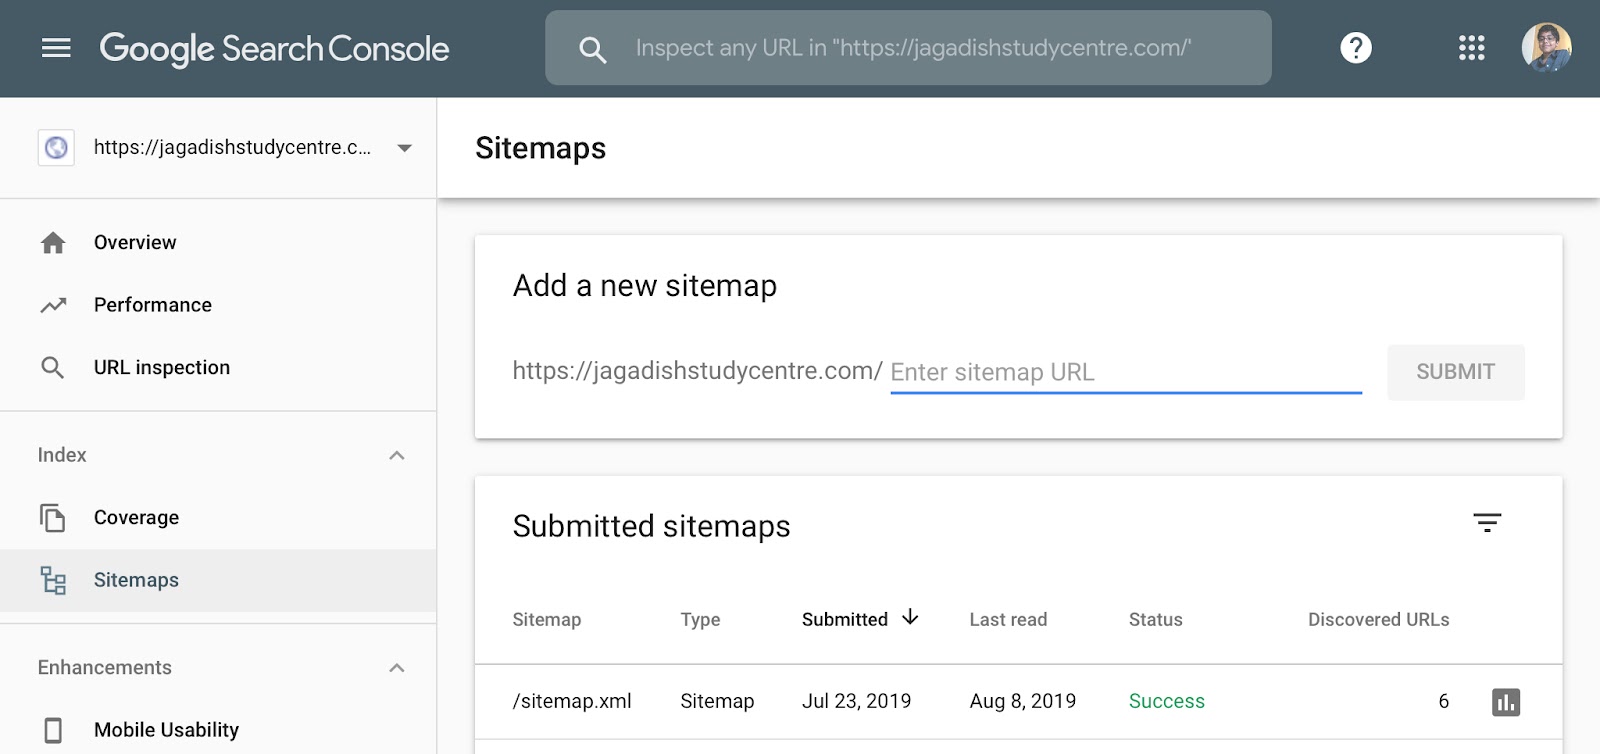1600x754 pixels.
Task: Open the Coverage report
Action: tap(136, 518)
